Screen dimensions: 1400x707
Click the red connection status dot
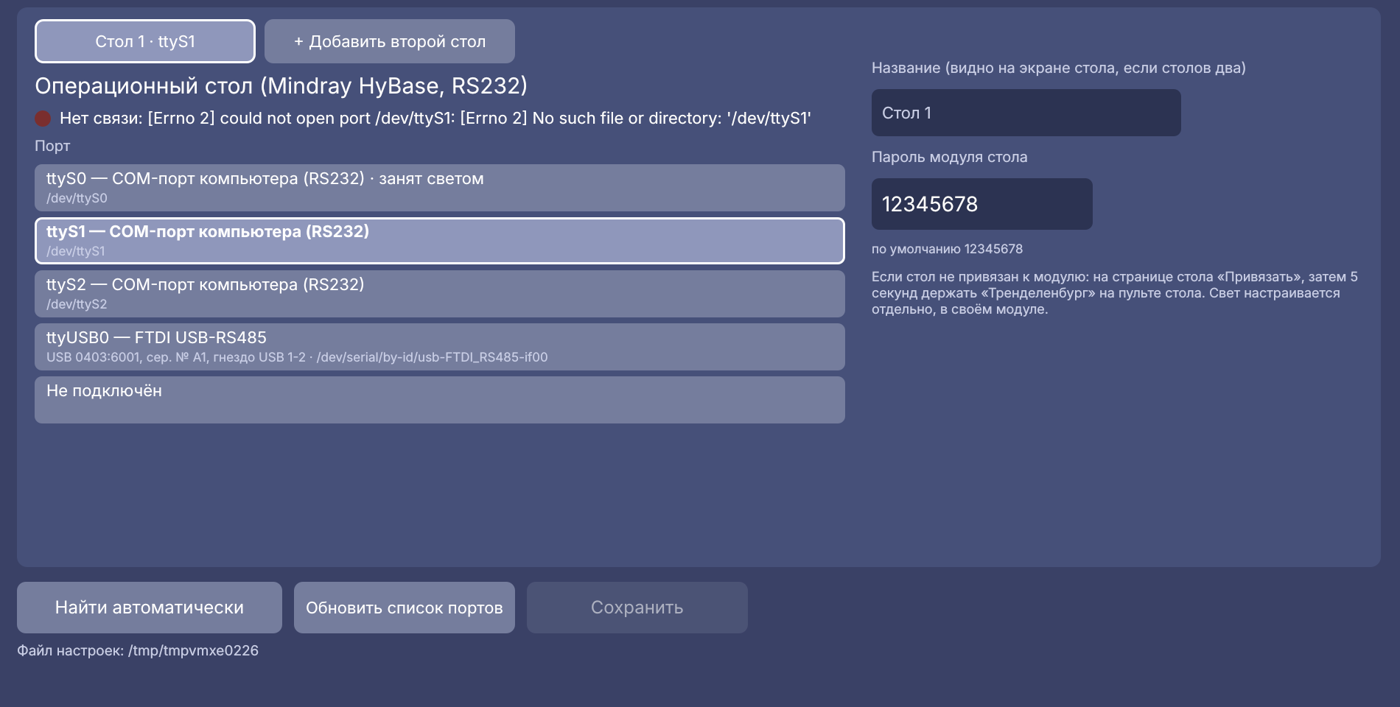click(x=43, y=118)
